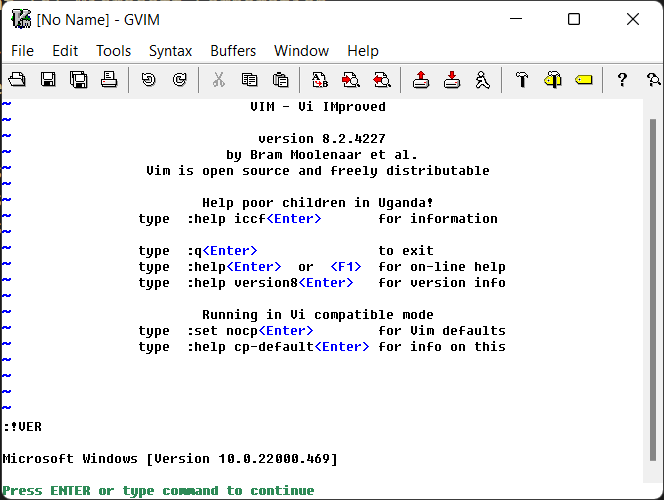
Task: Click the Find help search icon
Action: pyautogui.click(x=653, y=80)
